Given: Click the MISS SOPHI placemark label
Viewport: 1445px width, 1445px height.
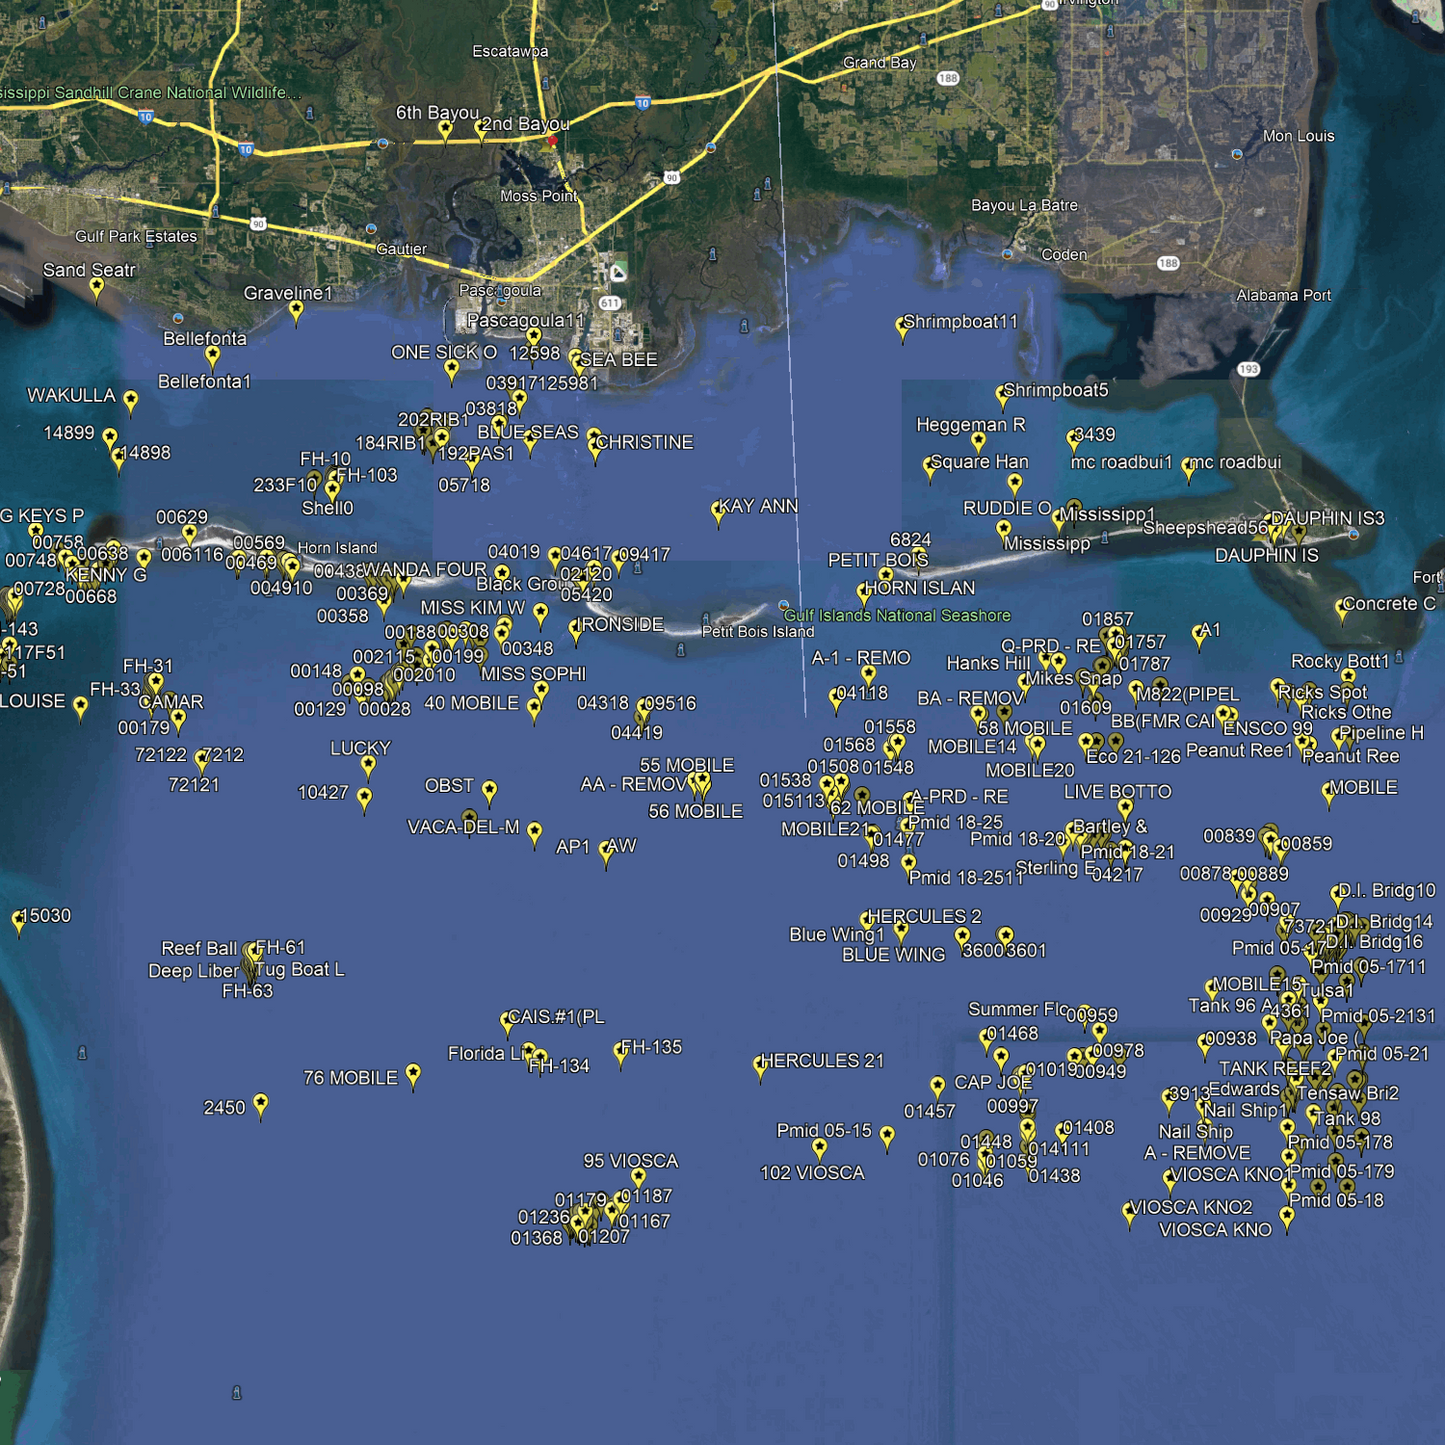Looking at the screenshot, I should pos(534,674).
